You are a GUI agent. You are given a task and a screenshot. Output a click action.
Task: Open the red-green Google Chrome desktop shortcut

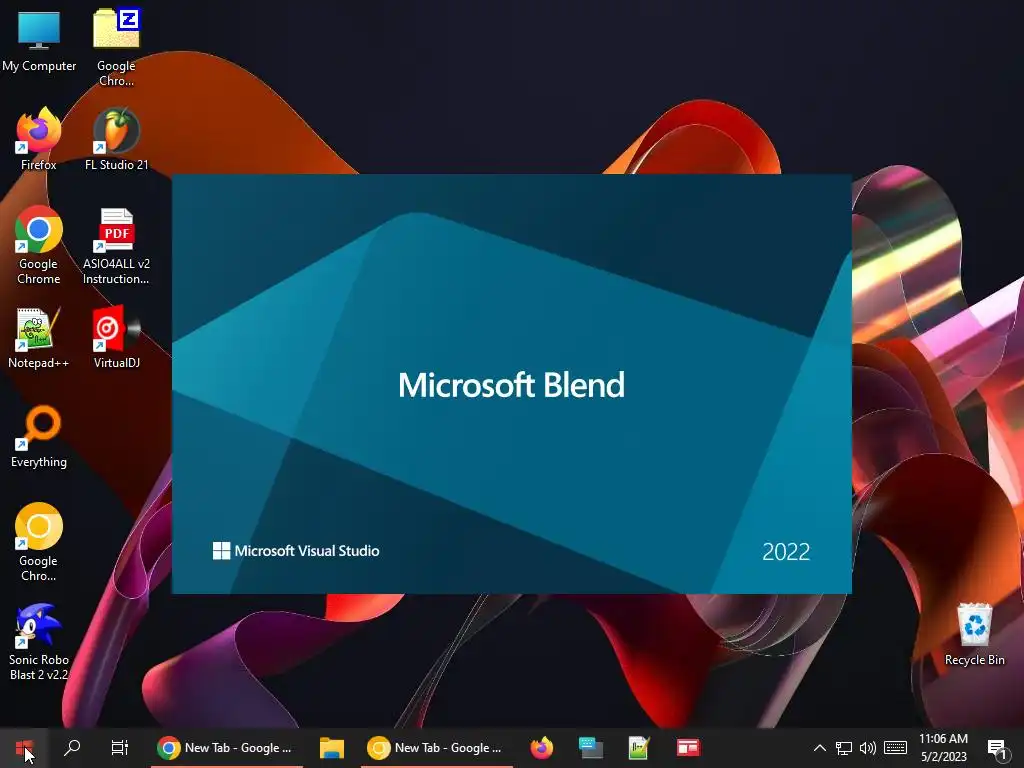[39, 246]
